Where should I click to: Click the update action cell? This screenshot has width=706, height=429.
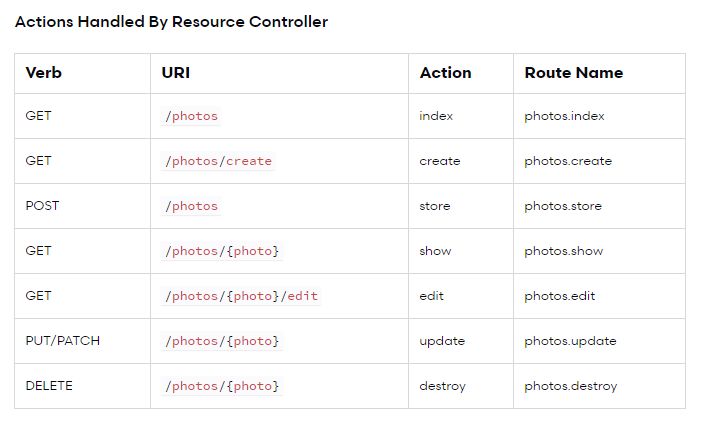pos(442,341)
